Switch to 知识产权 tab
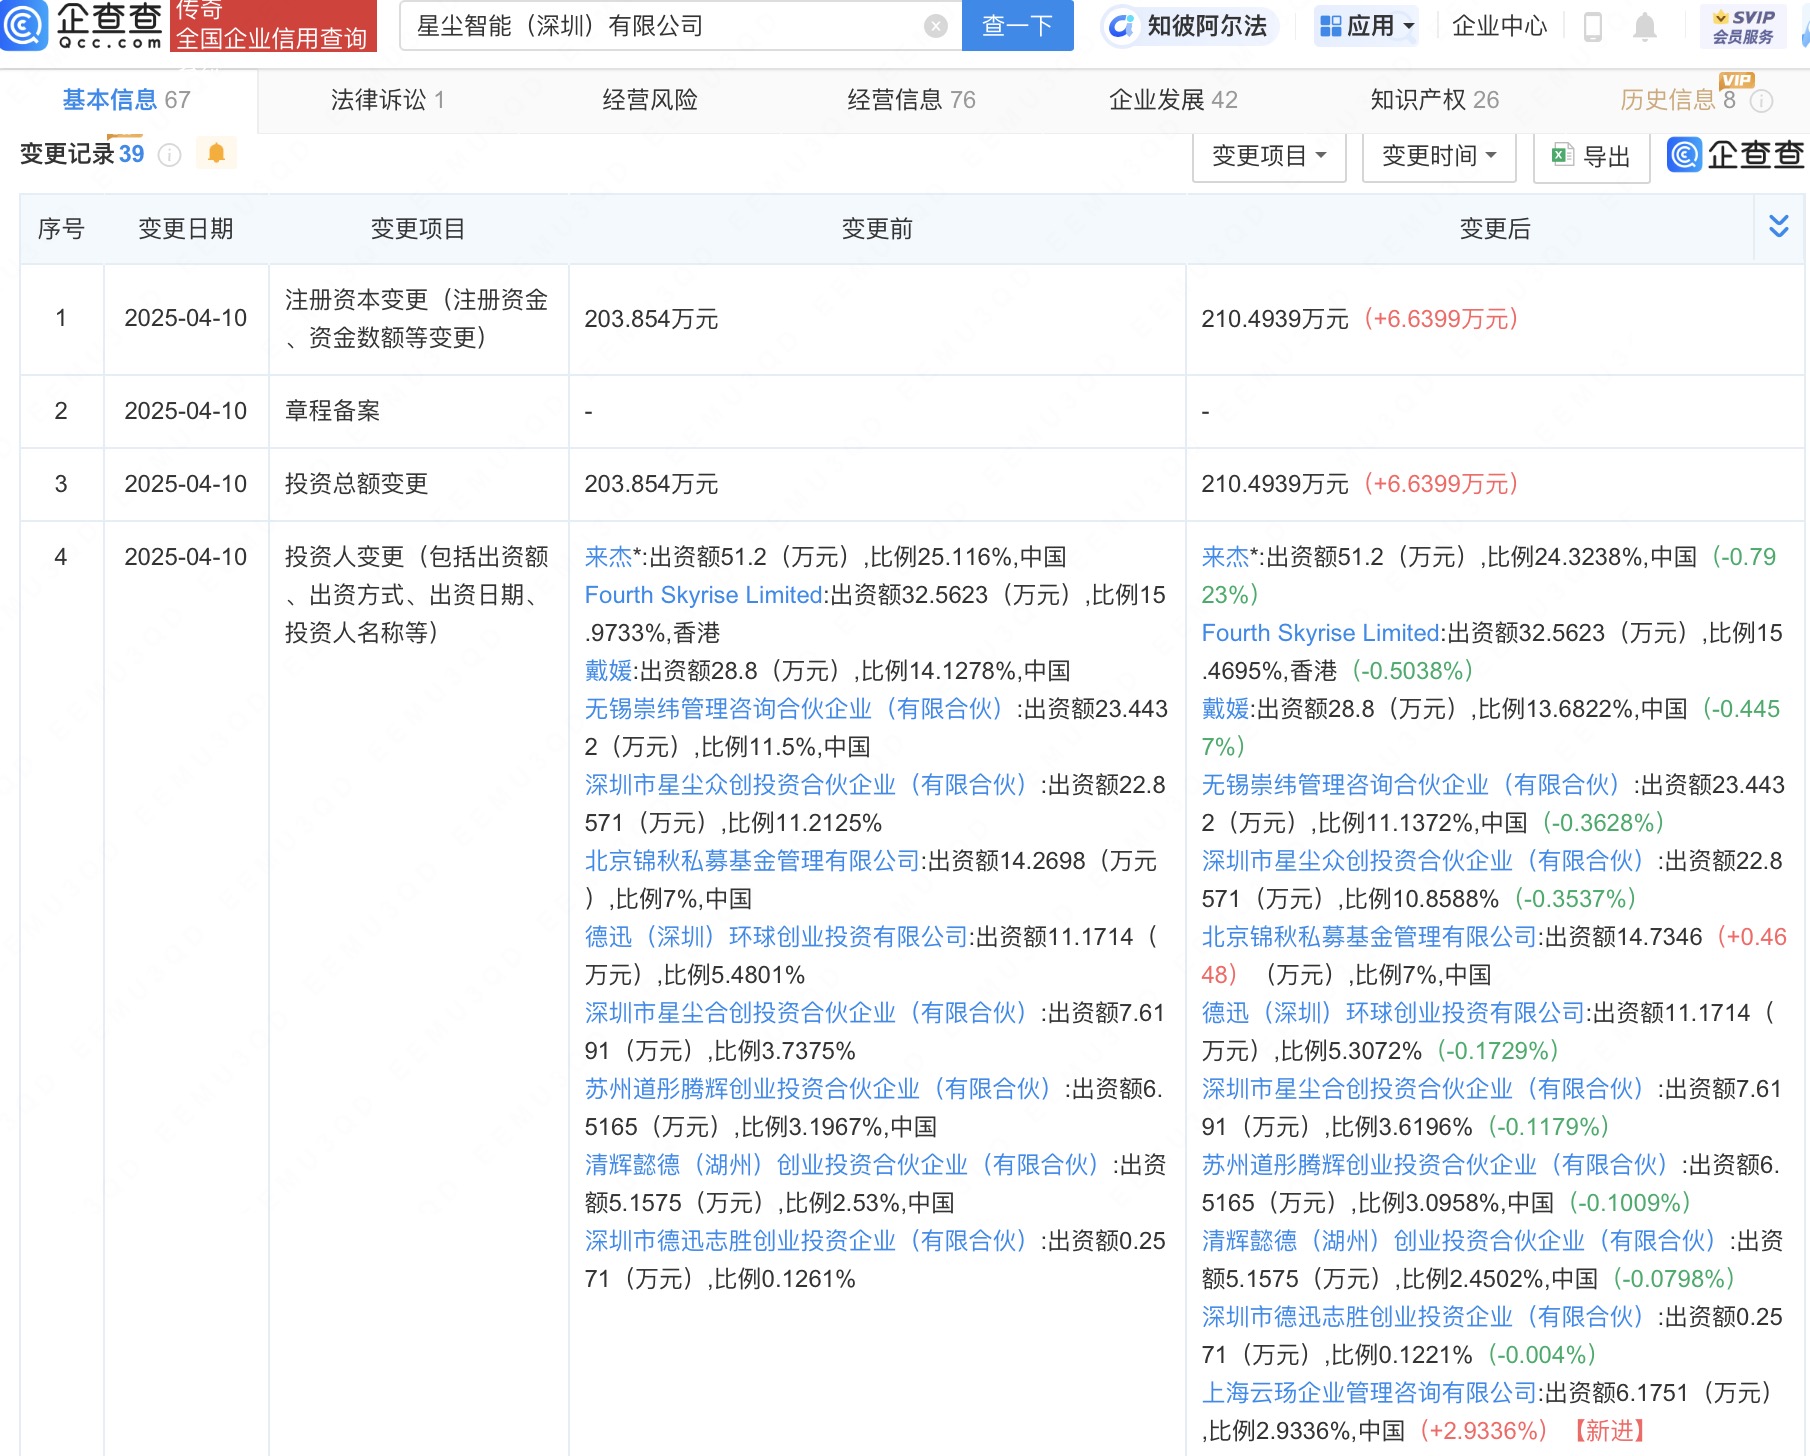 (x=1434, y=100)
